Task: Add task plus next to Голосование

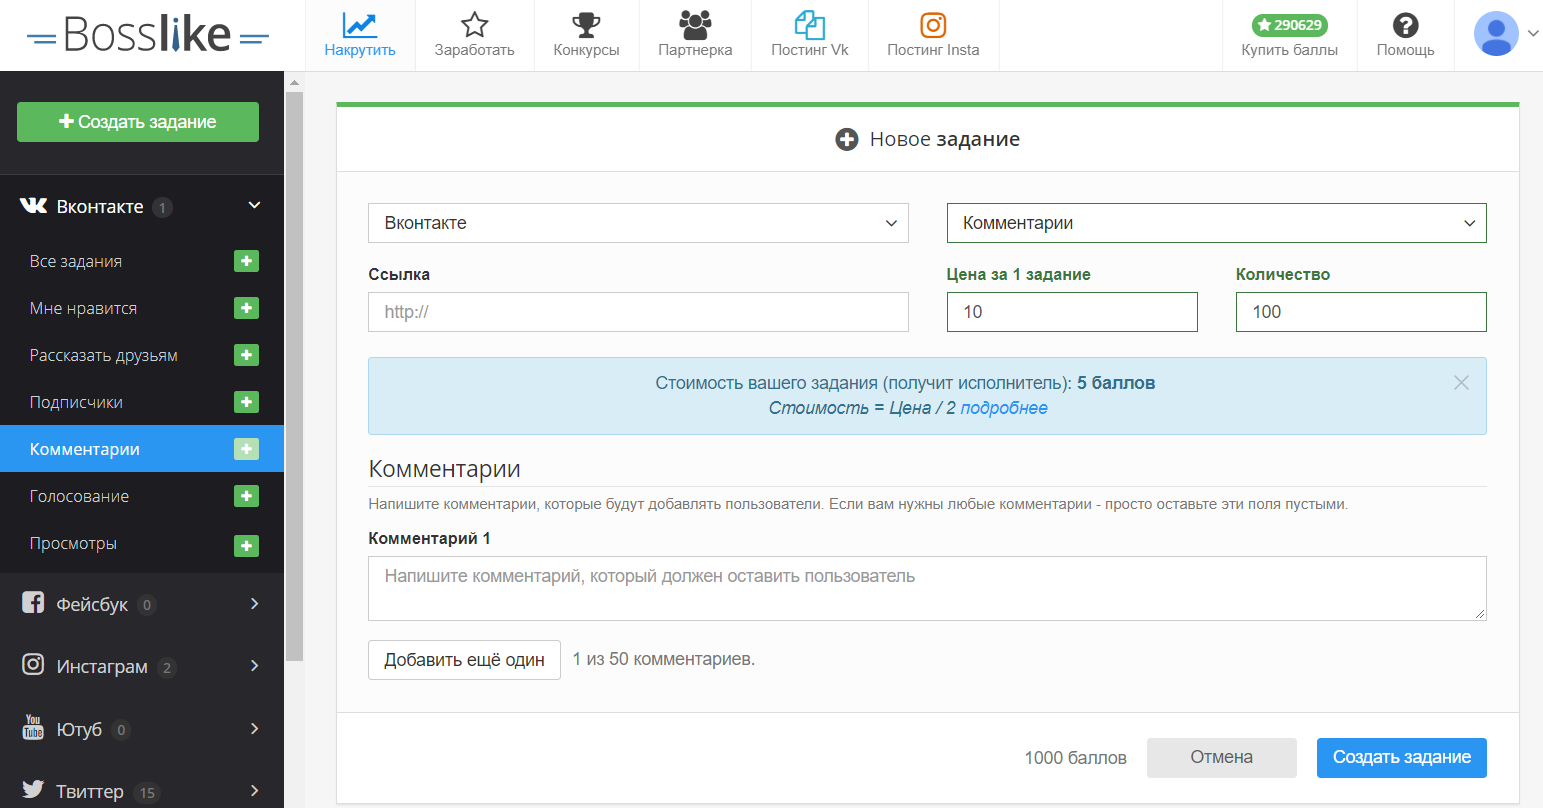Action: point(246,496)
